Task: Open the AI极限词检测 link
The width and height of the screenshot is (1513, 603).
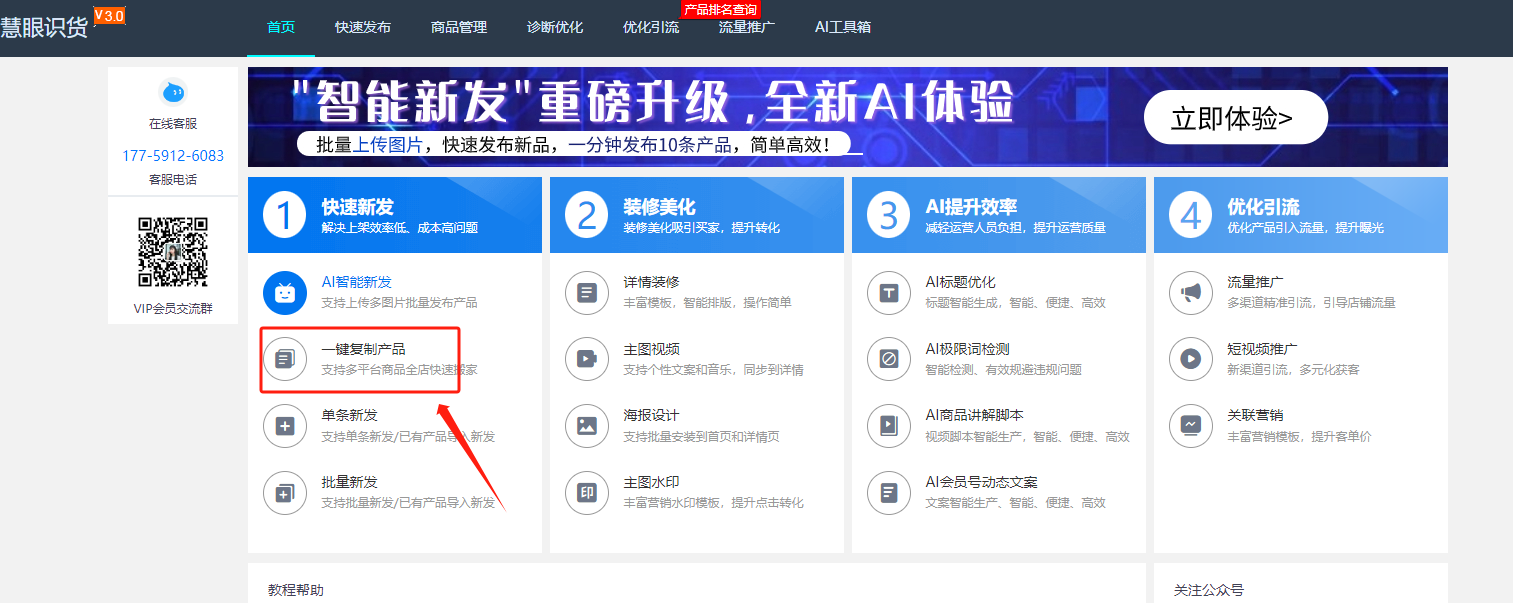Action: [x=968, y=349]
